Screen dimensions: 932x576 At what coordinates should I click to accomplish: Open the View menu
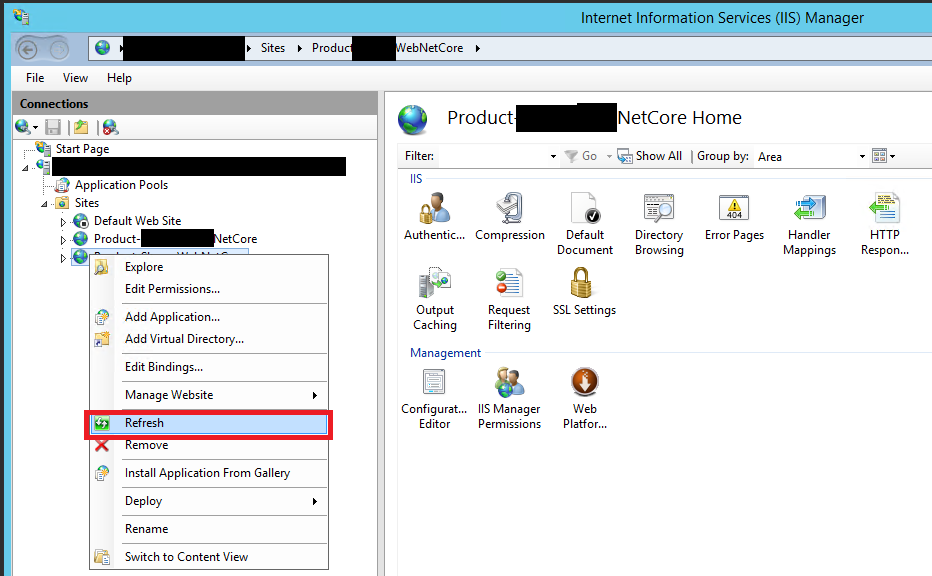75,78
